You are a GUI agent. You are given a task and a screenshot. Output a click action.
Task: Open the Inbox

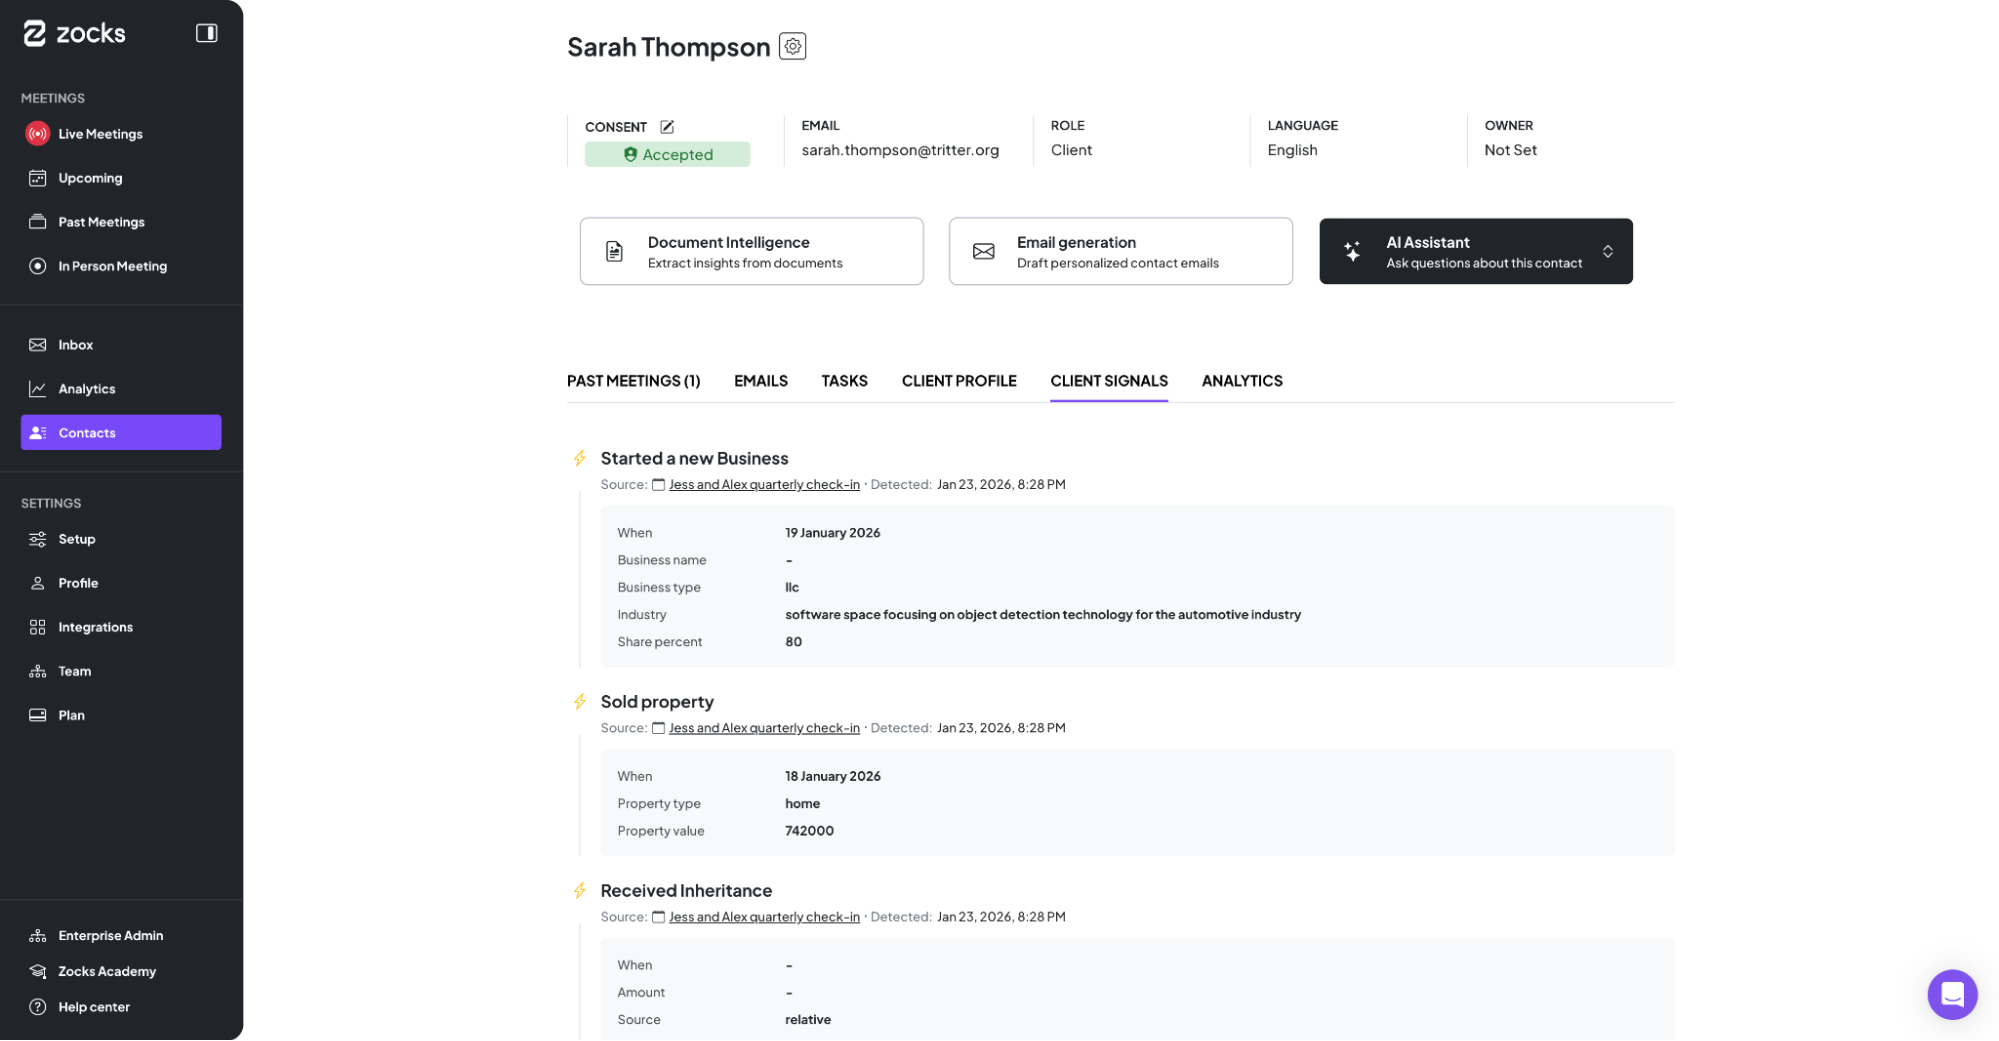(x=75, y=345)
